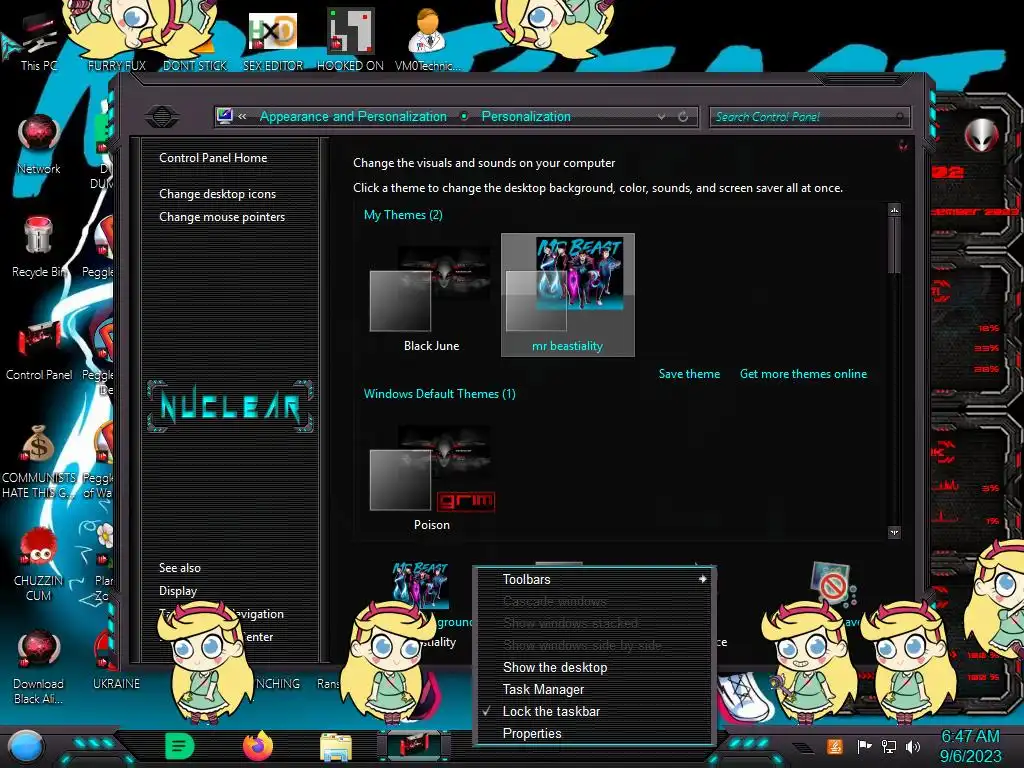This screenshot has height=768, width=1024.
Task: Click the Save theme link
Action: [x=689, y=374]
